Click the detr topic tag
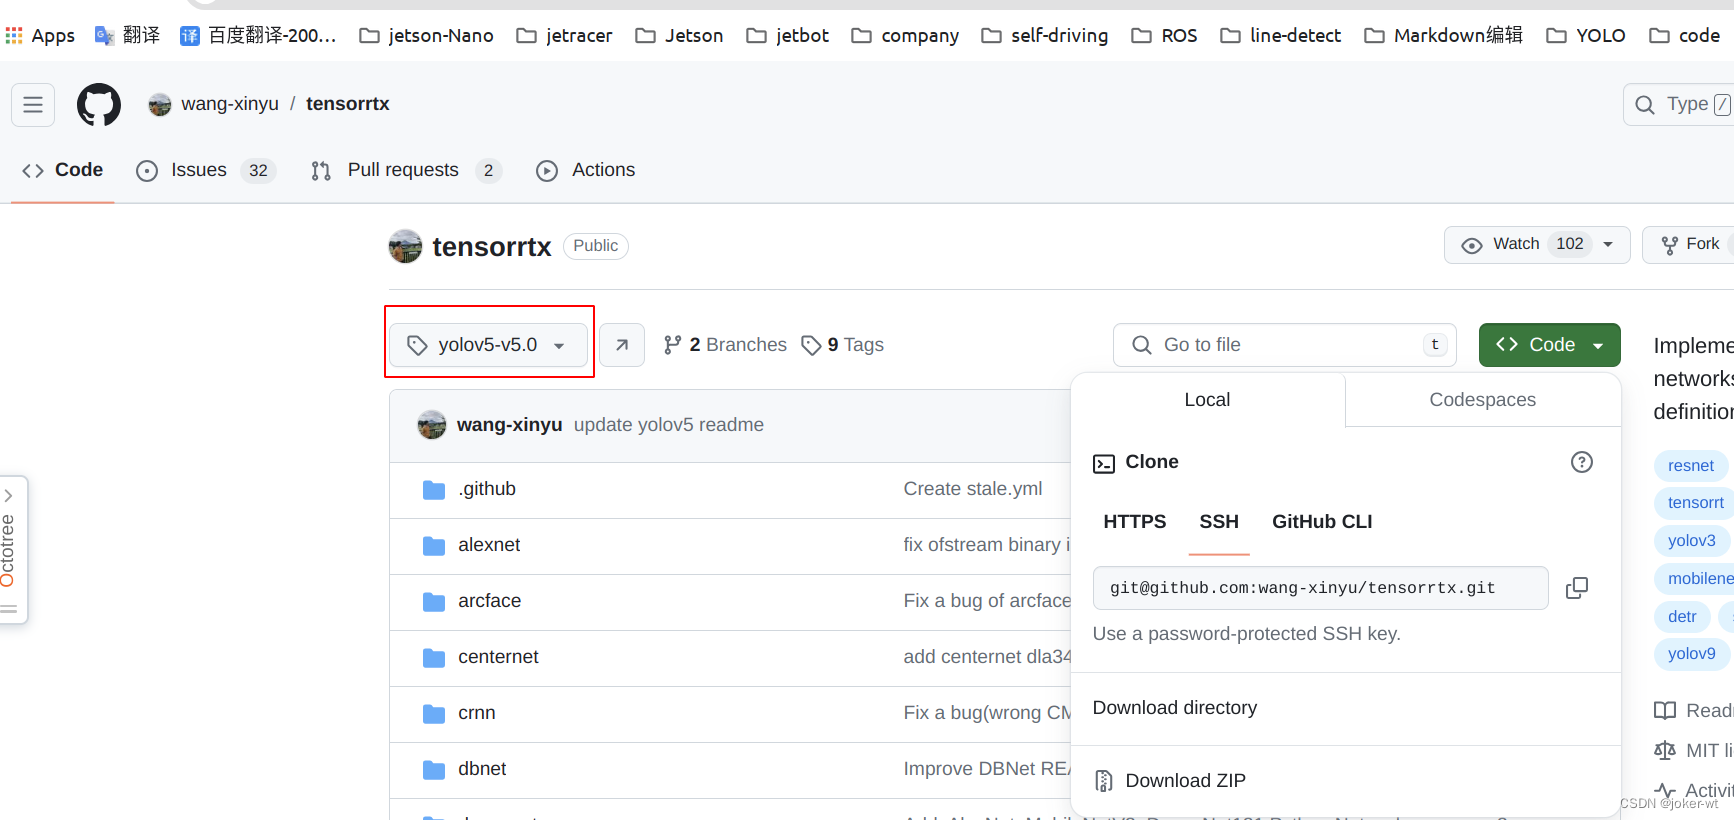Viewport: 1734px width, 820px height. (1682, 617)
